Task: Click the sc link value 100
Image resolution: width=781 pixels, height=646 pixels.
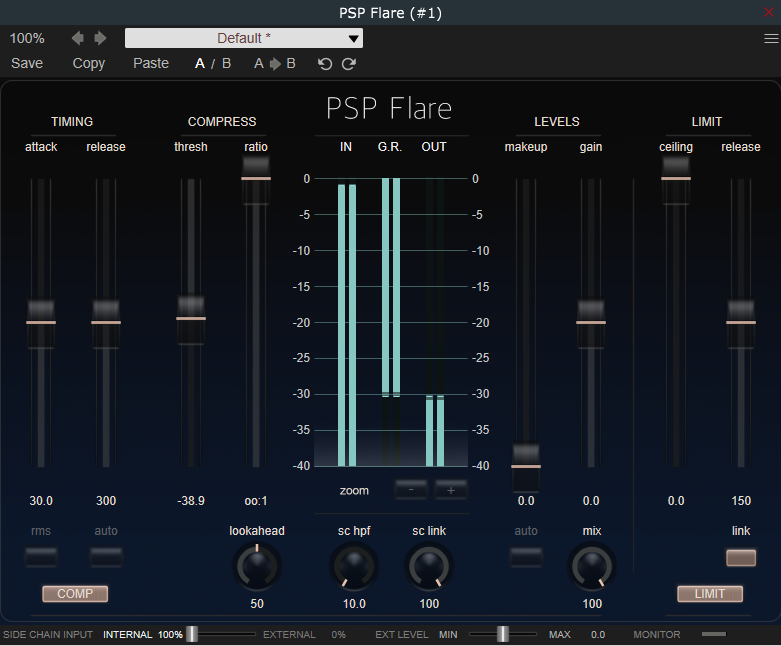Action: (429, 604)
